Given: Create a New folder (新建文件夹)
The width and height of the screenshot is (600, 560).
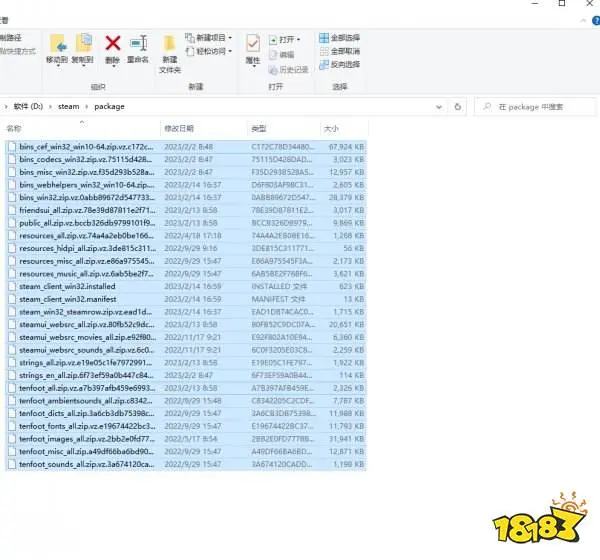Looking at the screenshot, I should 170,52.
